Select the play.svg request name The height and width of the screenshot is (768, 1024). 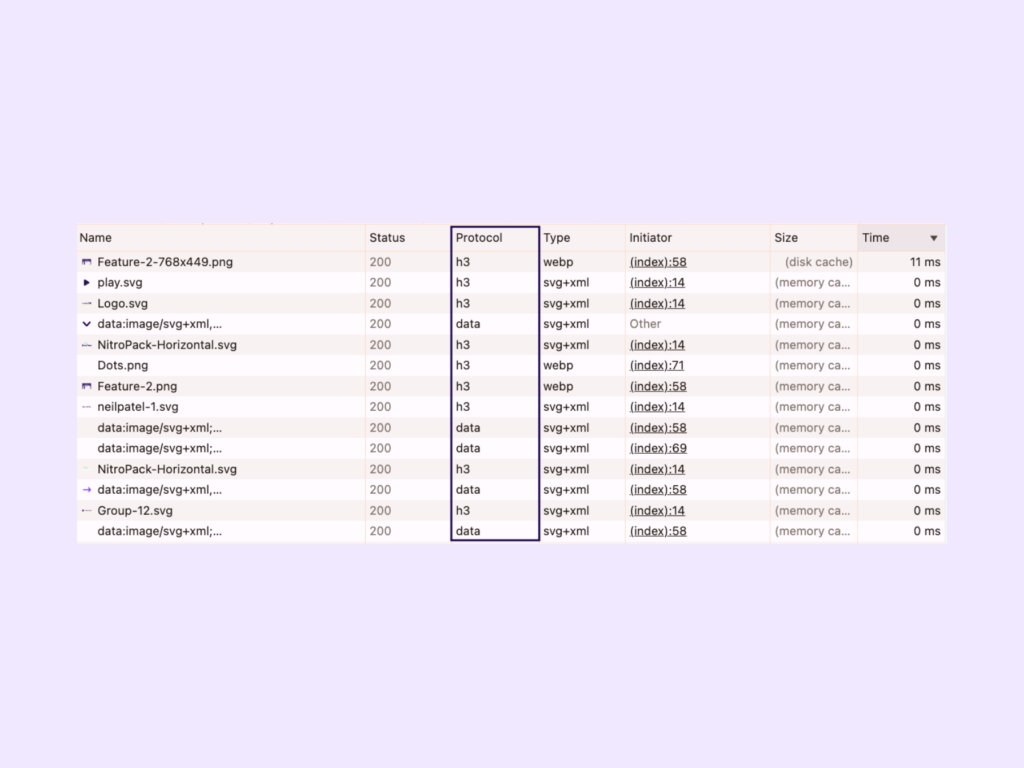120,283
